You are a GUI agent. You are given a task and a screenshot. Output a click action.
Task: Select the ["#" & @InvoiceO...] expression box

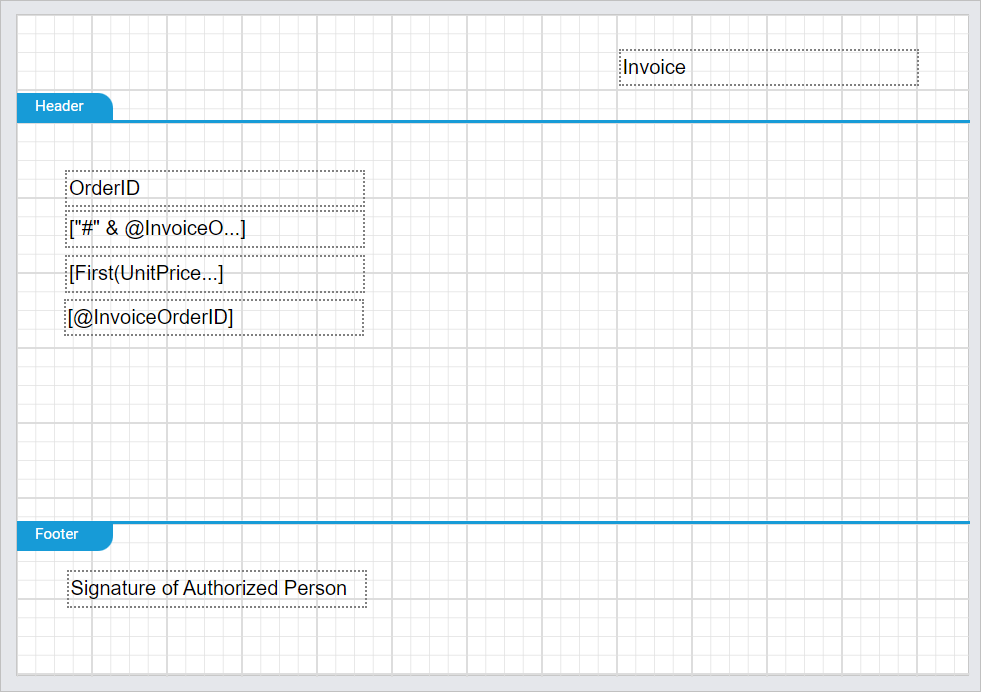coord(215,229)
